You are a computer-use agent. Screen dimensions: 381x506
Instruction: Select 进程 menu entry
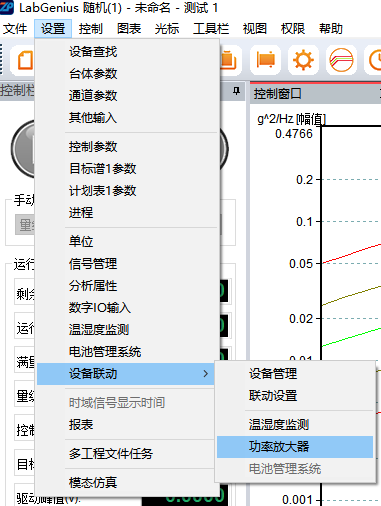coord(127,213)
